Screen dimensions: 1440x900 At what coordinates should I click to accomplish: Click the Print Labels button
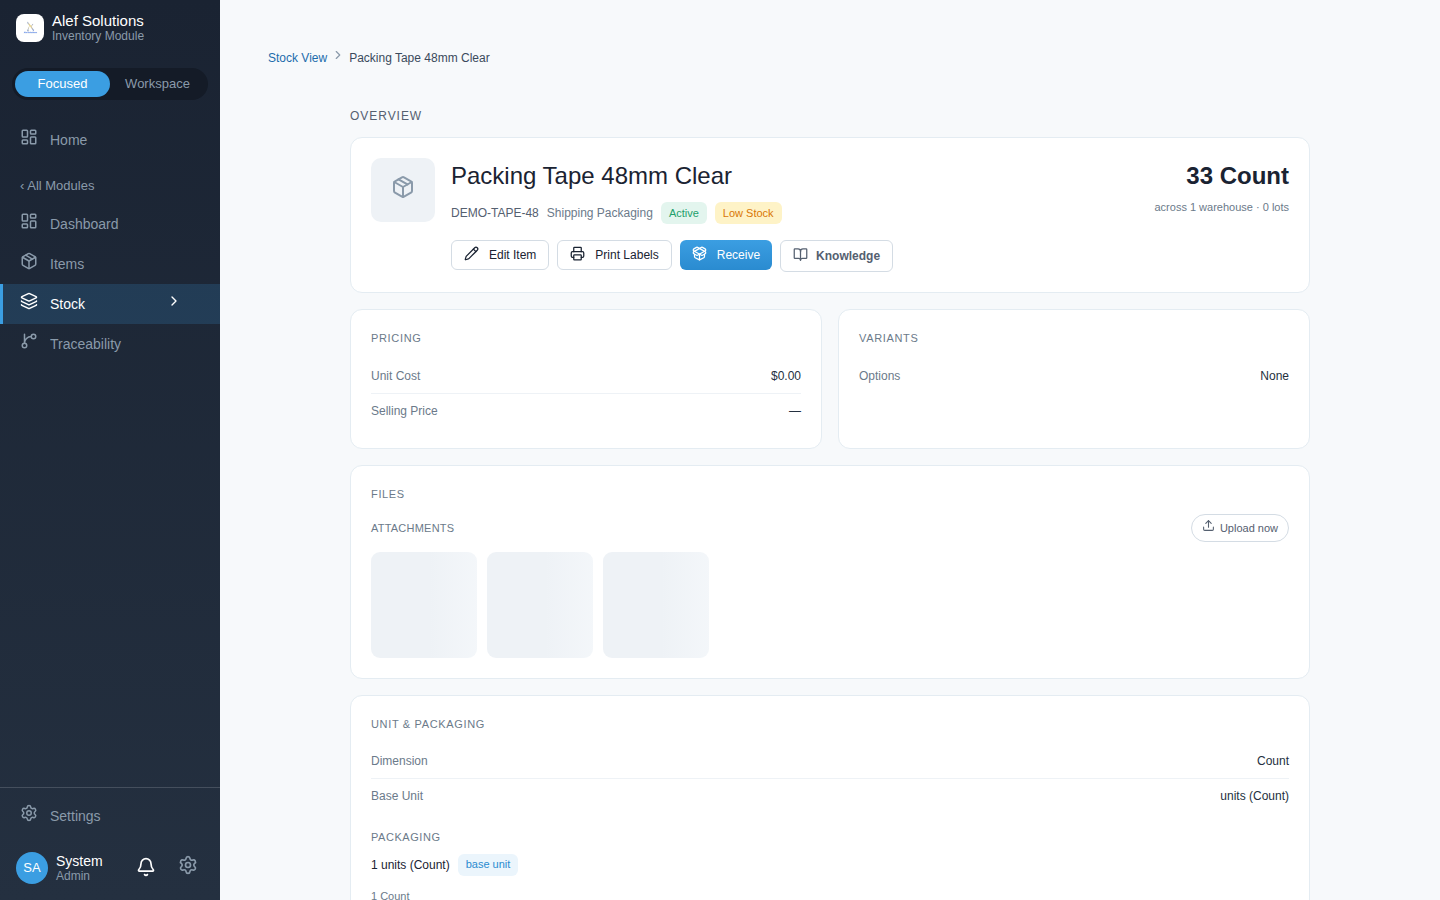(614, 255)
